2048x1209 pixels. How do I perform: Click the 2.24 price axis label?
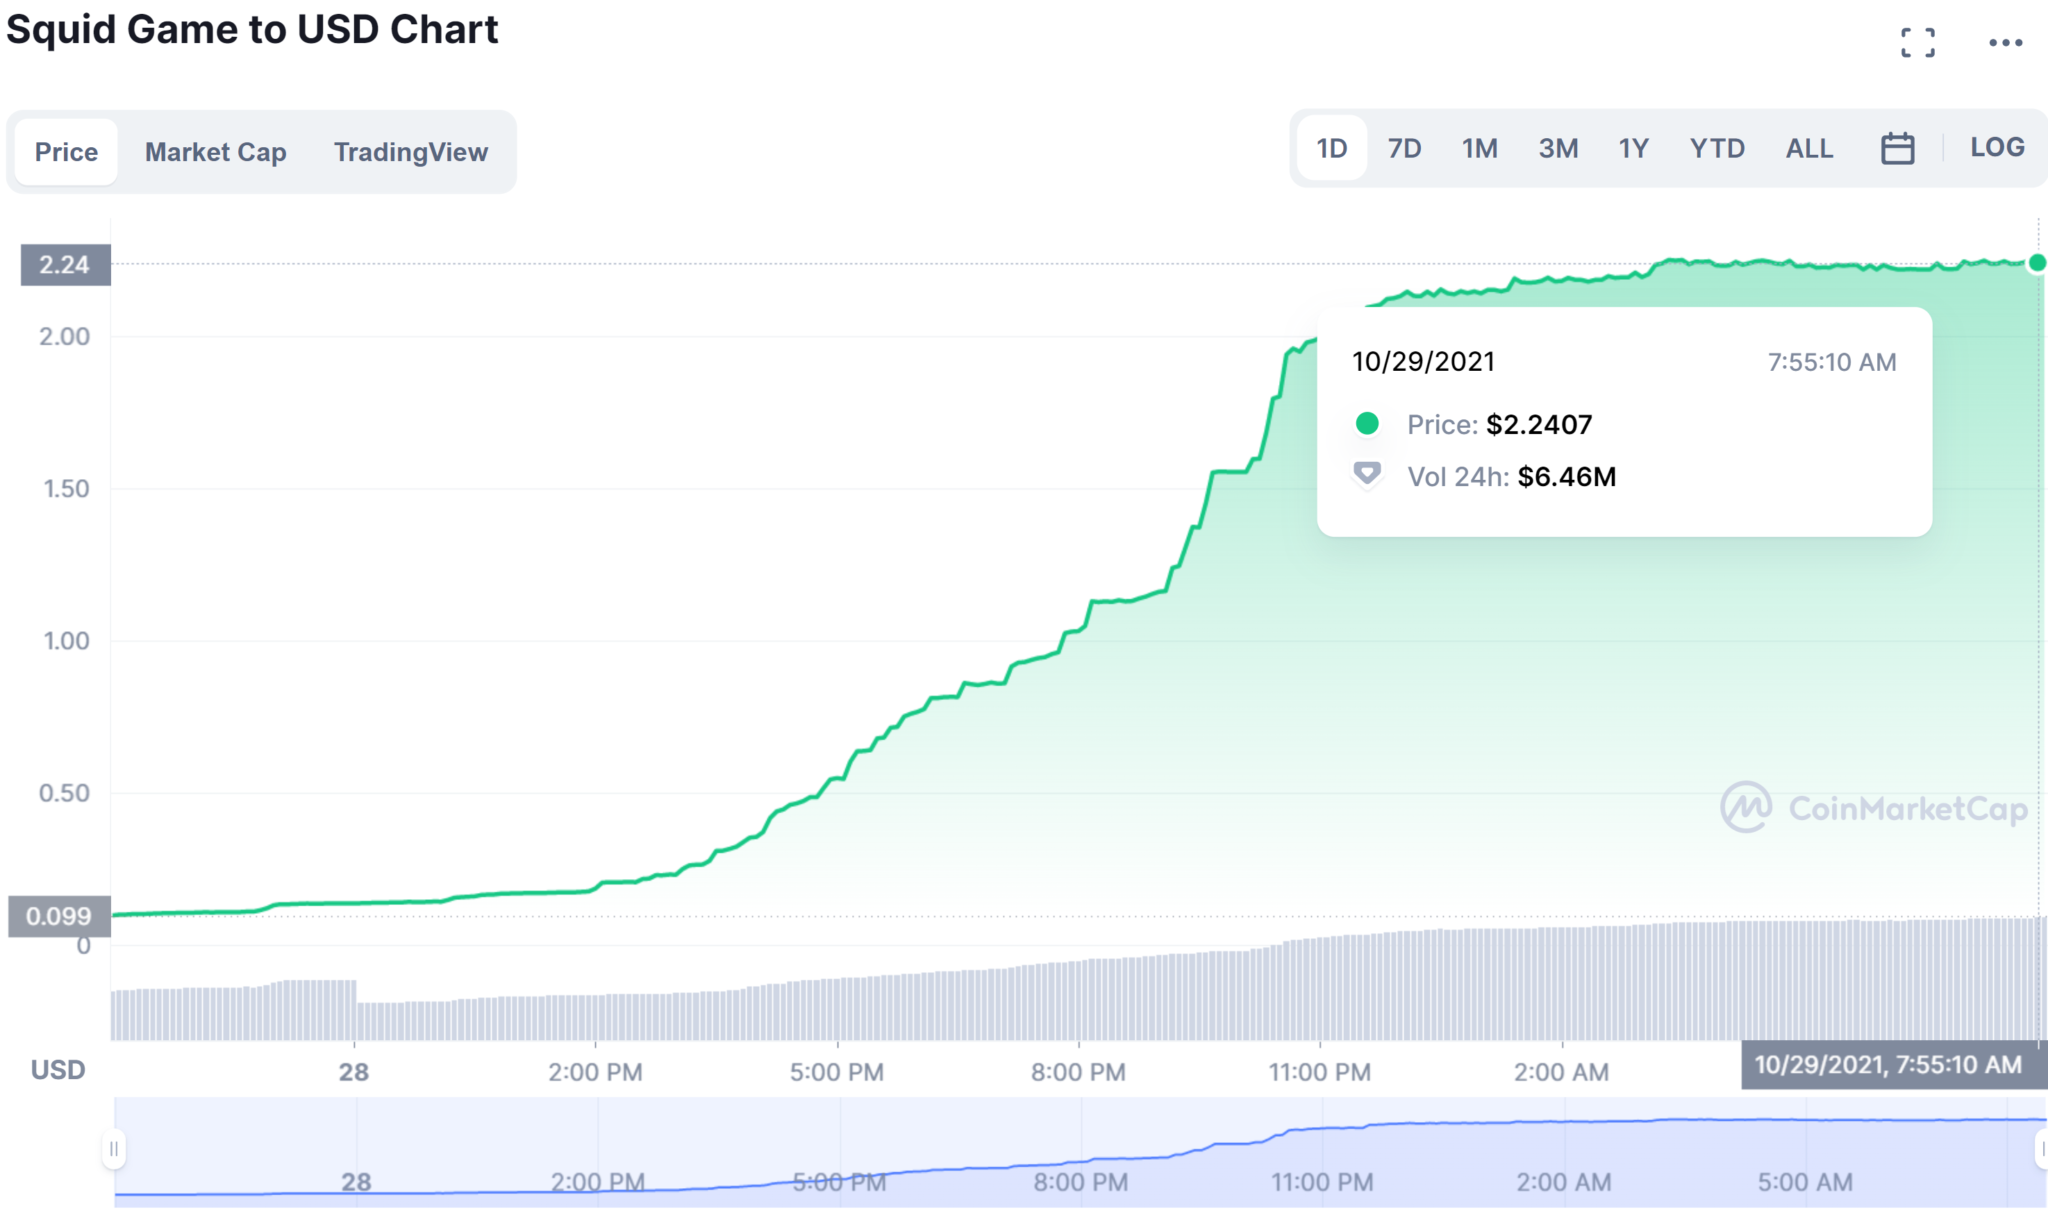pyautogui.click(x=65, y=265)
